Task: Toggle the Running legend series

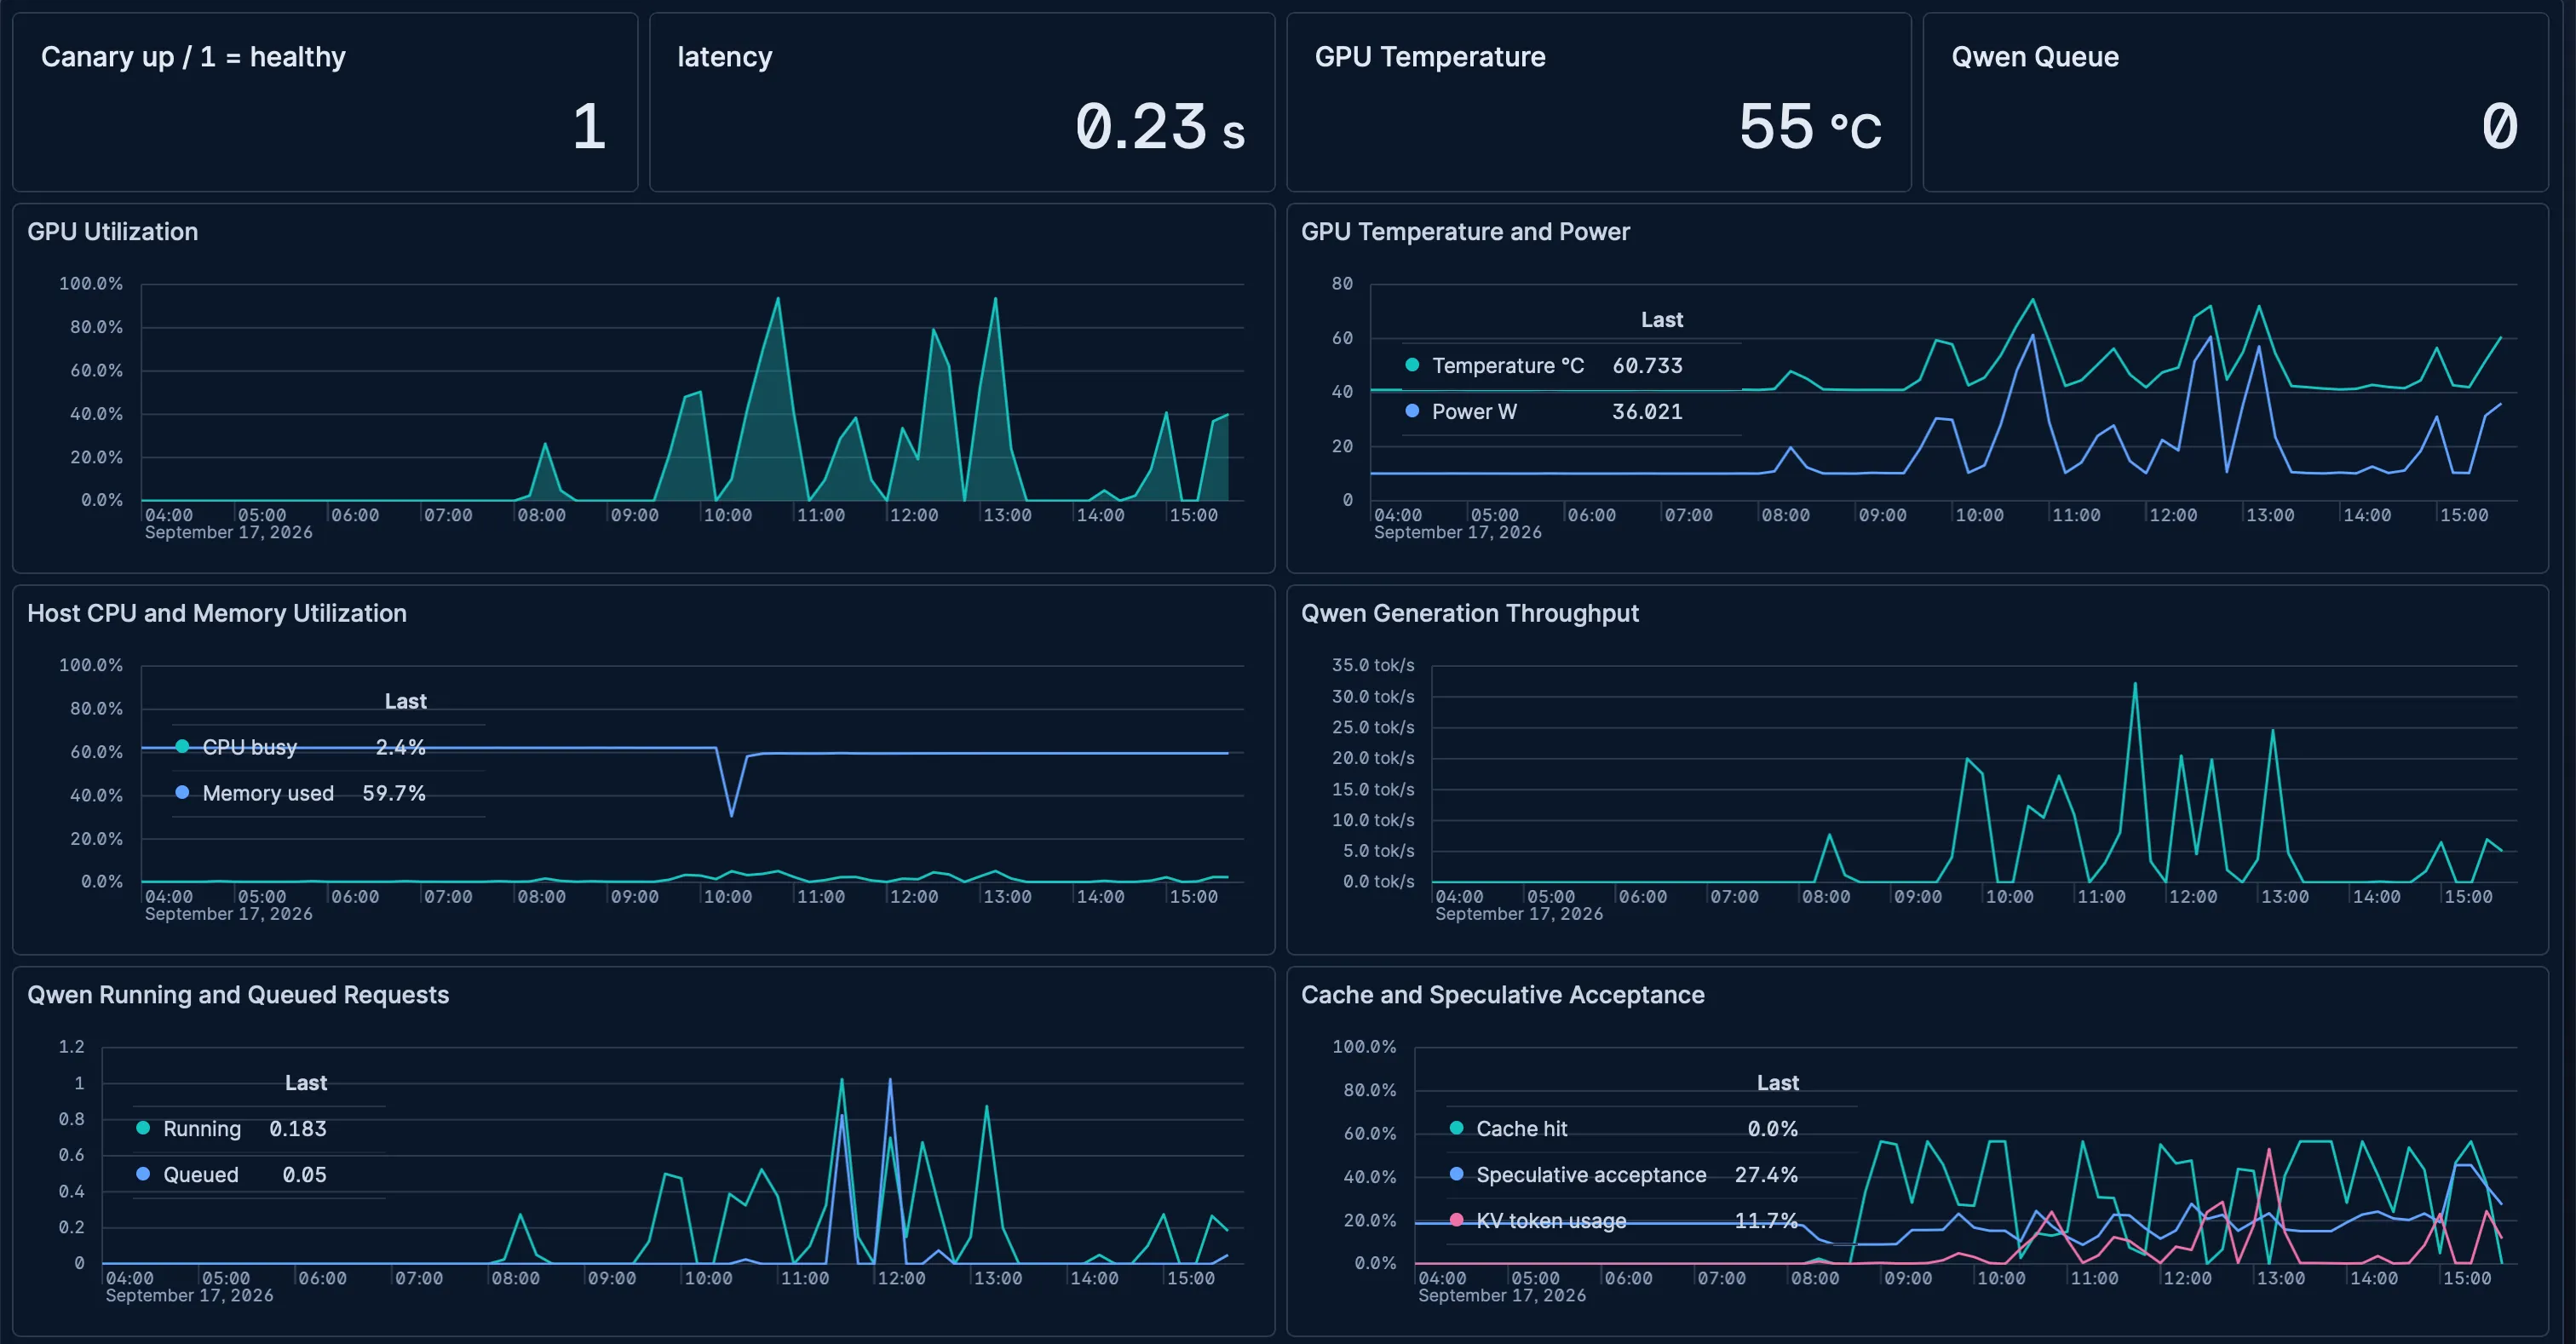Action: click(x=202, y=1129)
